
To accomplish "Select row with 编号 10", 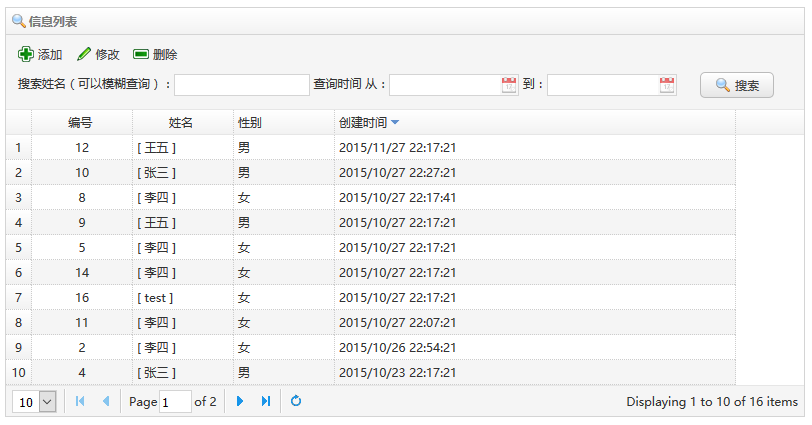I will pyautogui.click(x=371, y=172).
